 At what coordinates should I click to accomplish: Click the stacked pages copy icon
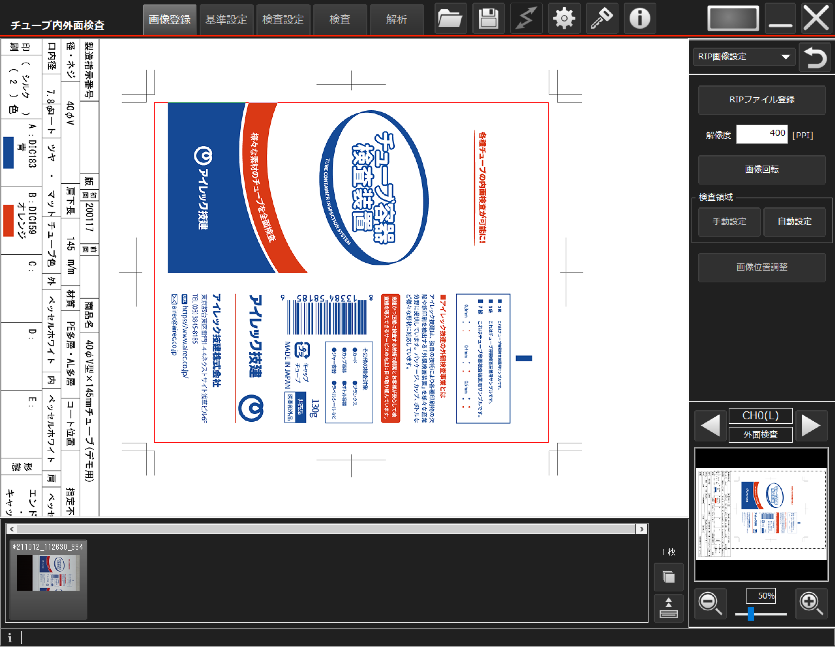coord(668,577)
